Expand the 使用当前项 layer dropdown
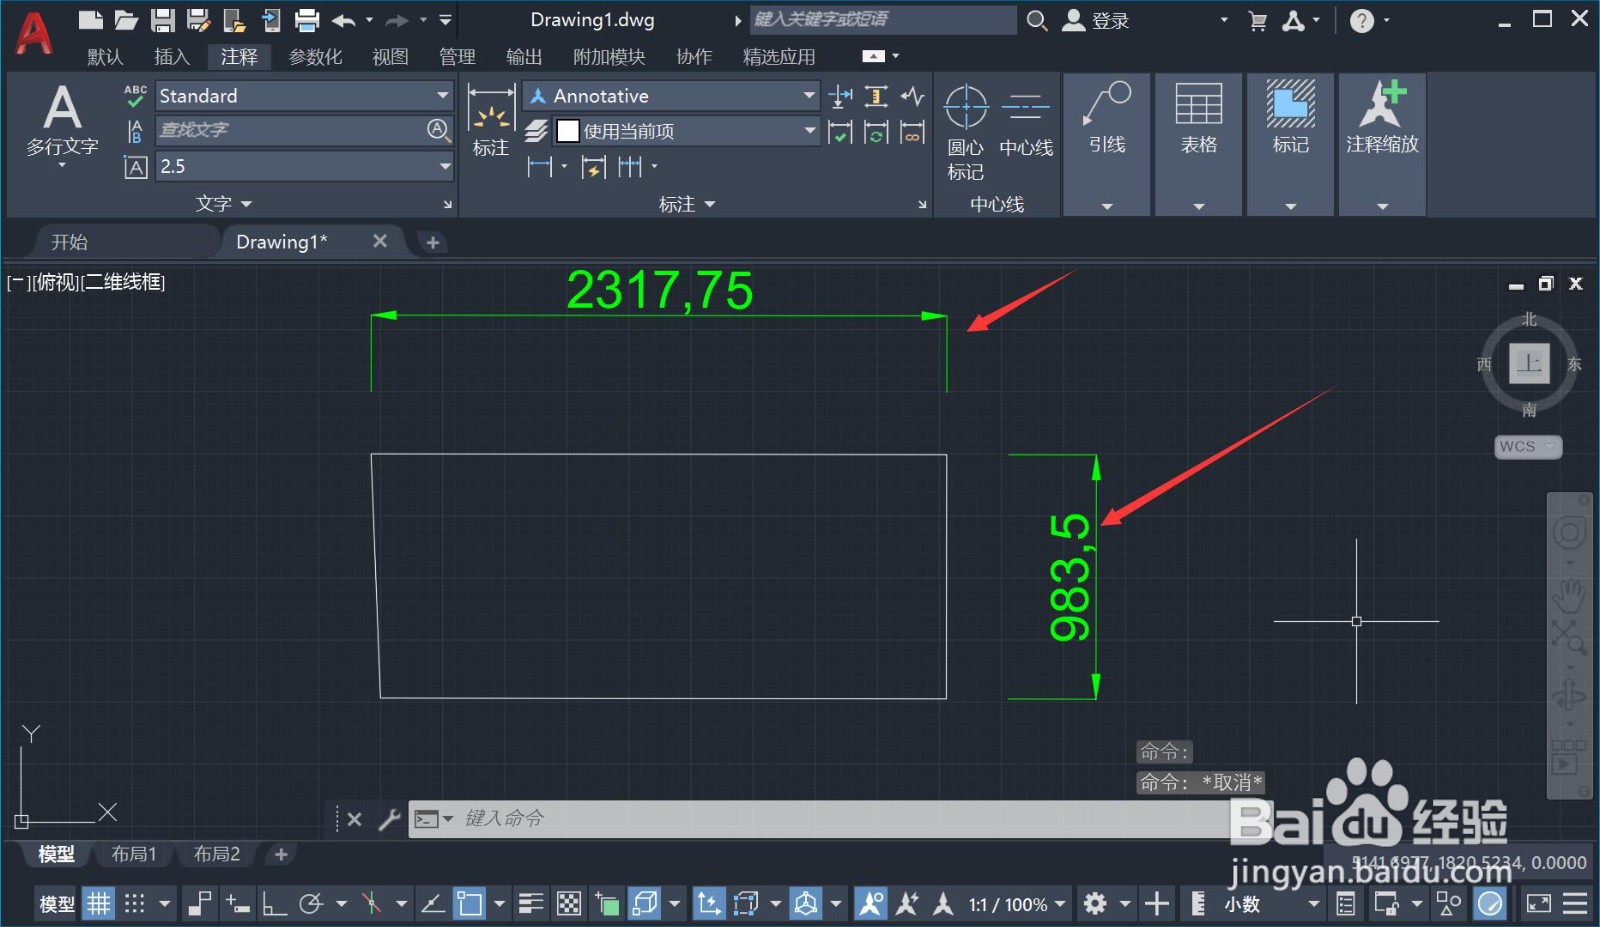Viewport: 1600px width, 927px height. tap(809, 131)
